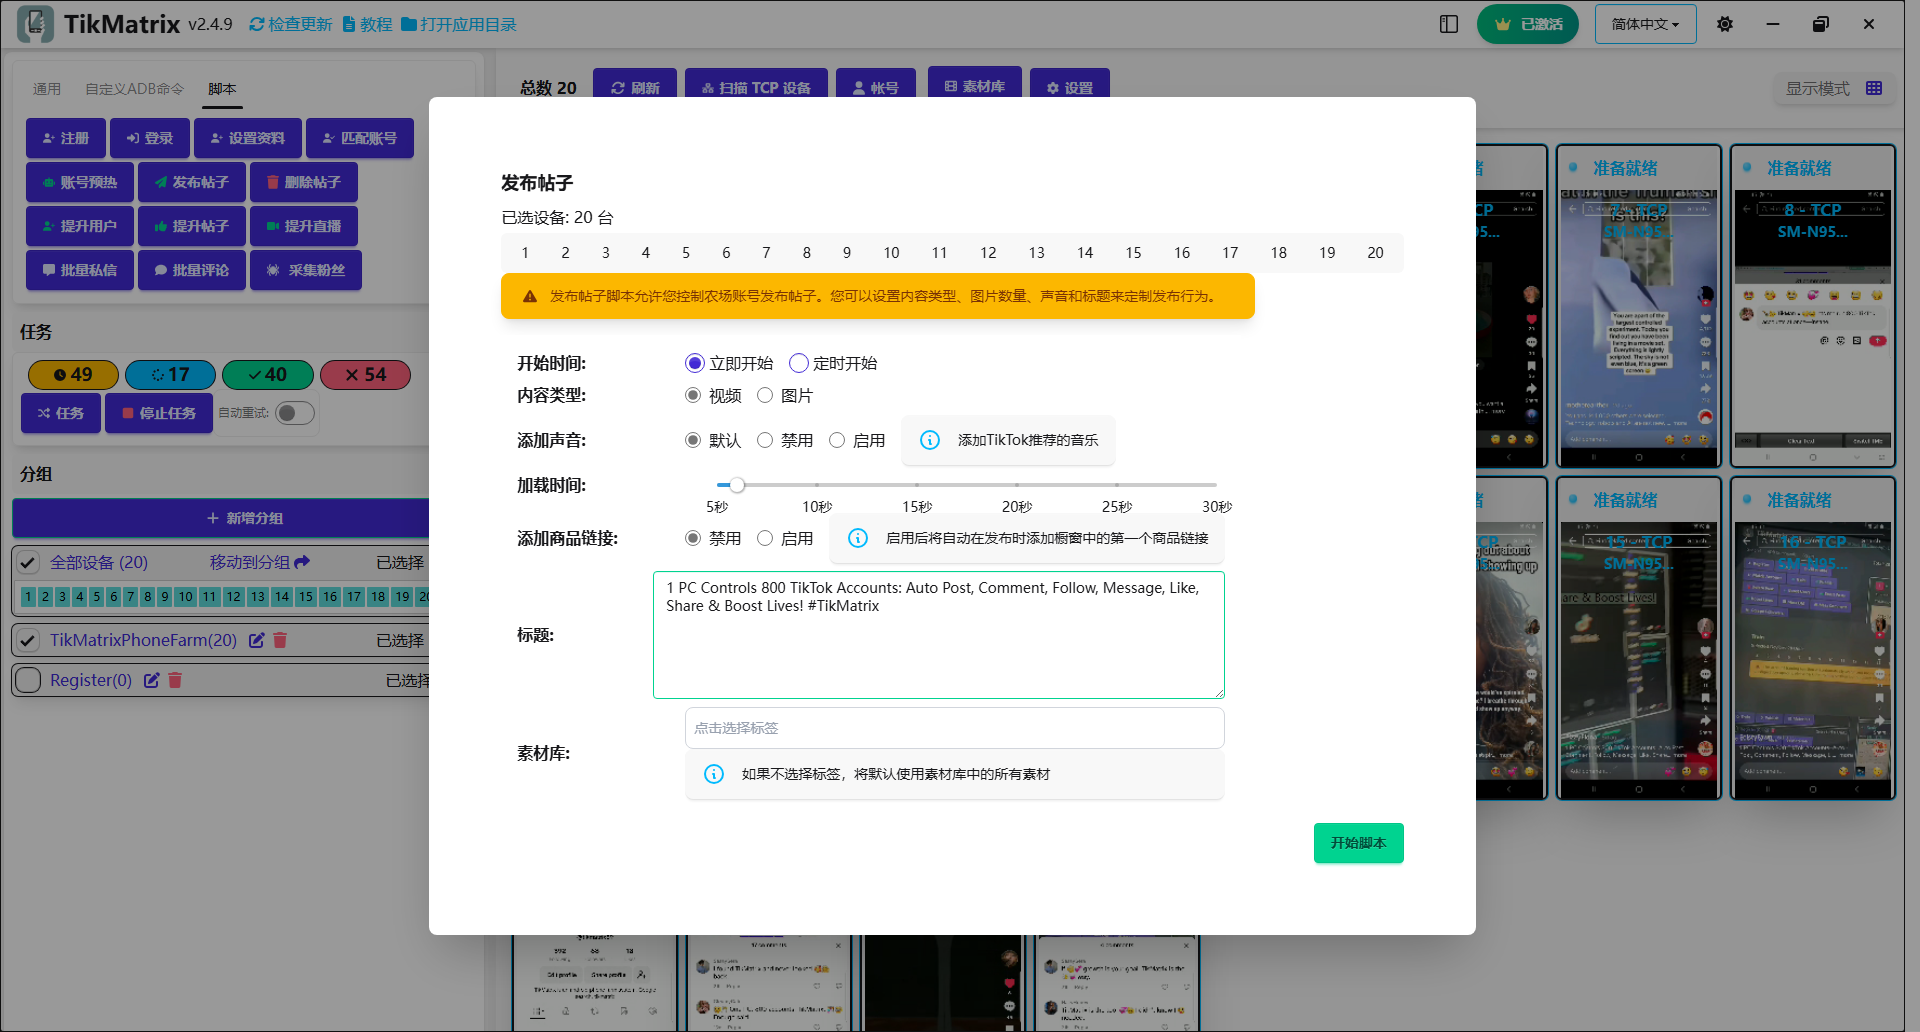Toggle the all devices (20) checkbox

[28, 562]
